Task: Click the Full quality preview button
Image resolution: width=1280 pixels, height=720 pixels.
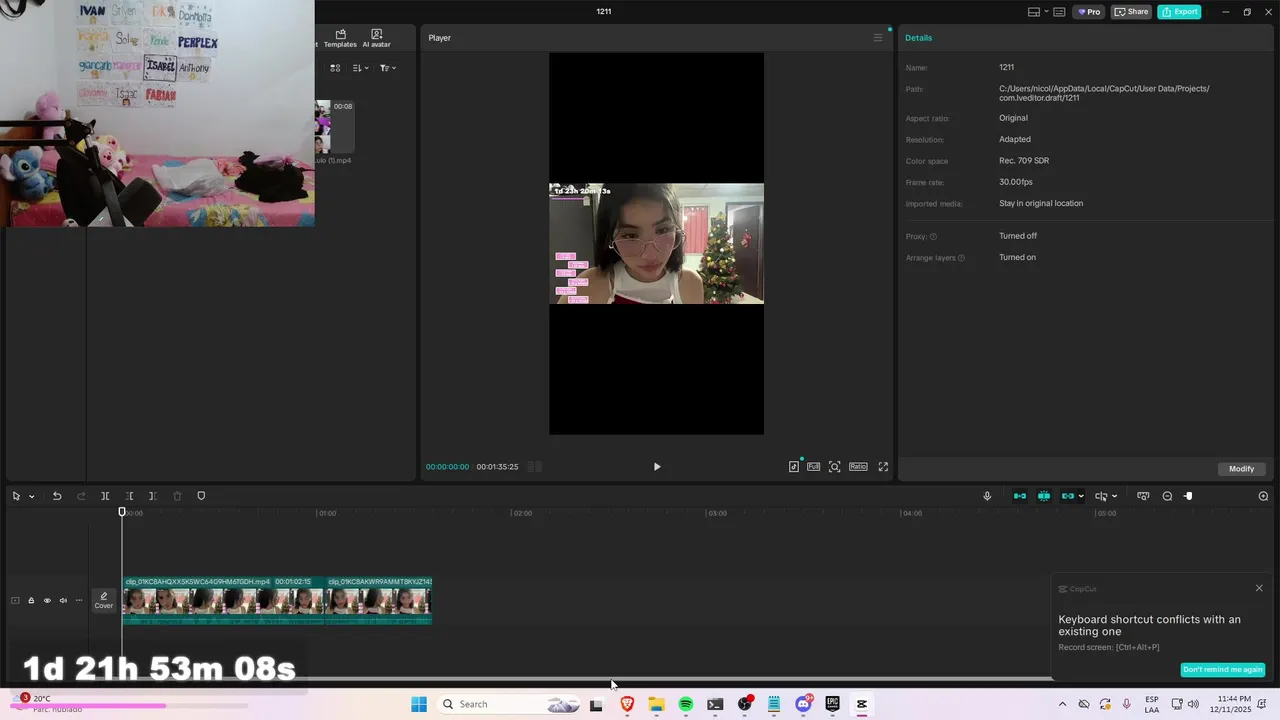Action: coord(814,467)
